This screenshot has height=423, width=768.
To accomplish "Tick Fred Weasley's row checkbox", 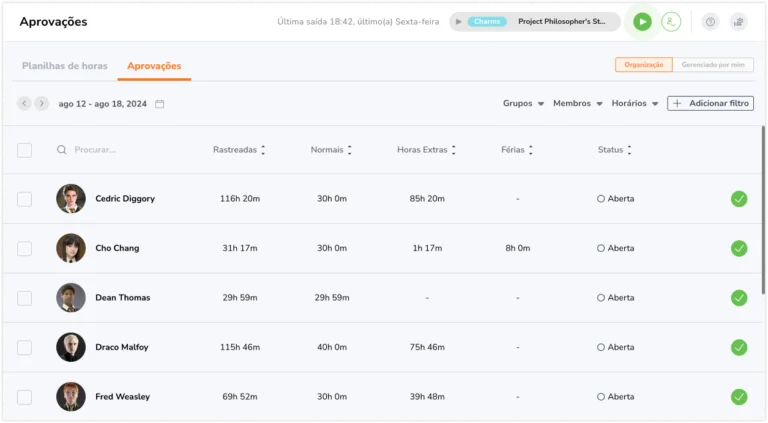I will point(24,397).
